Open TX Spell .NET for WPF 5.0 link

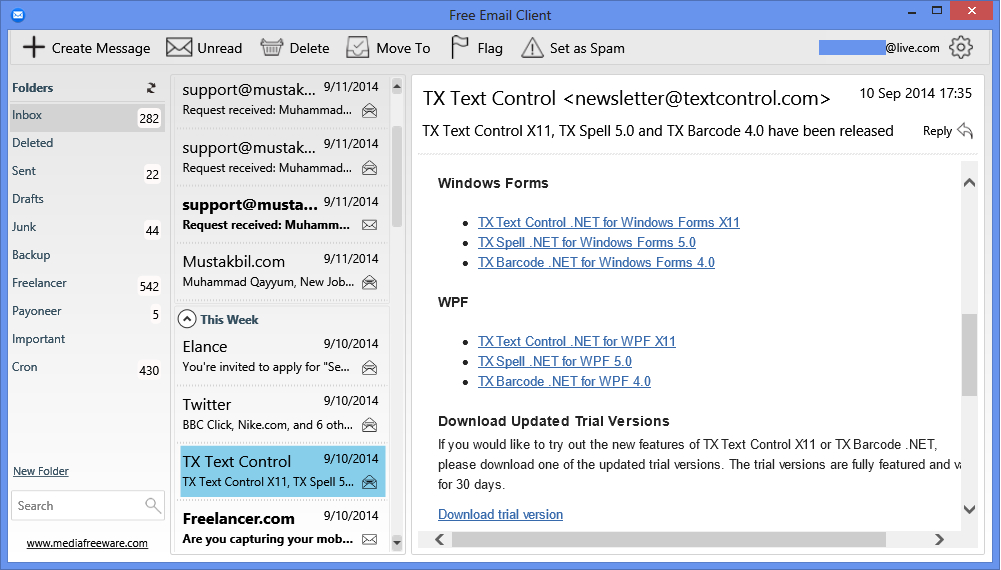pos(555,361)
